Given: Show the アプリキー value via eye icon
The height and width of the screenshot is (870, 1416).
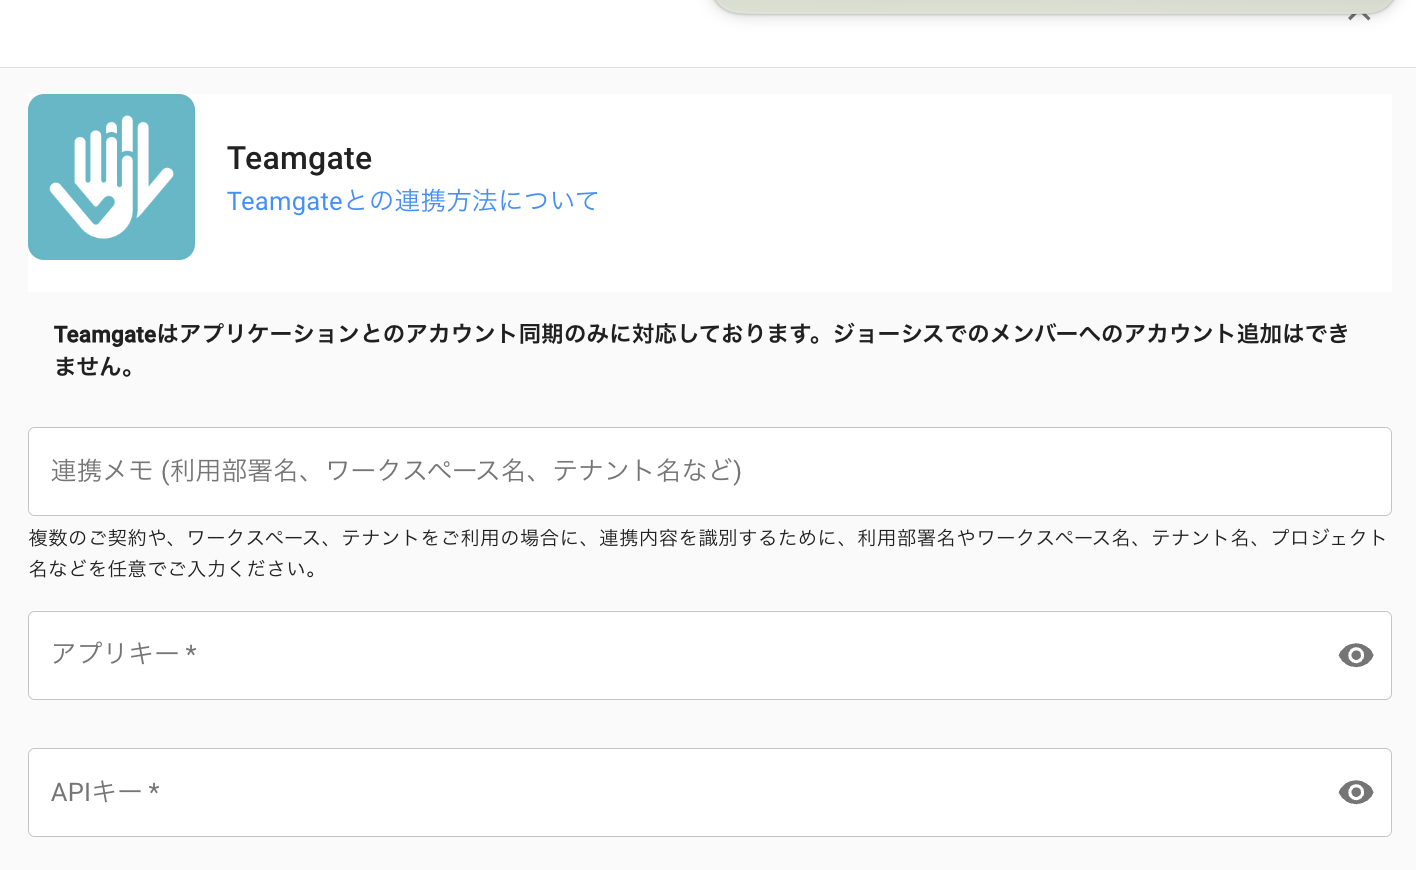Looking at the screenshot, I should tap(1355, 655).
